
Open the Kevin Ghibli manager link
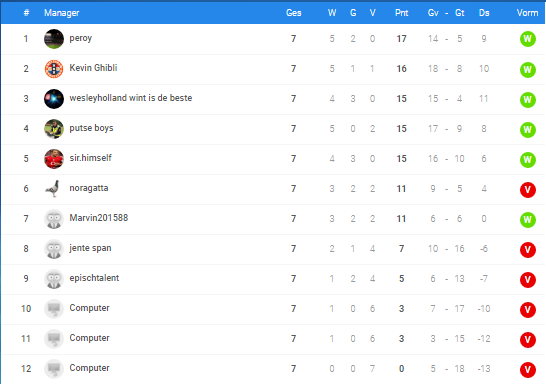pos(93,68)
